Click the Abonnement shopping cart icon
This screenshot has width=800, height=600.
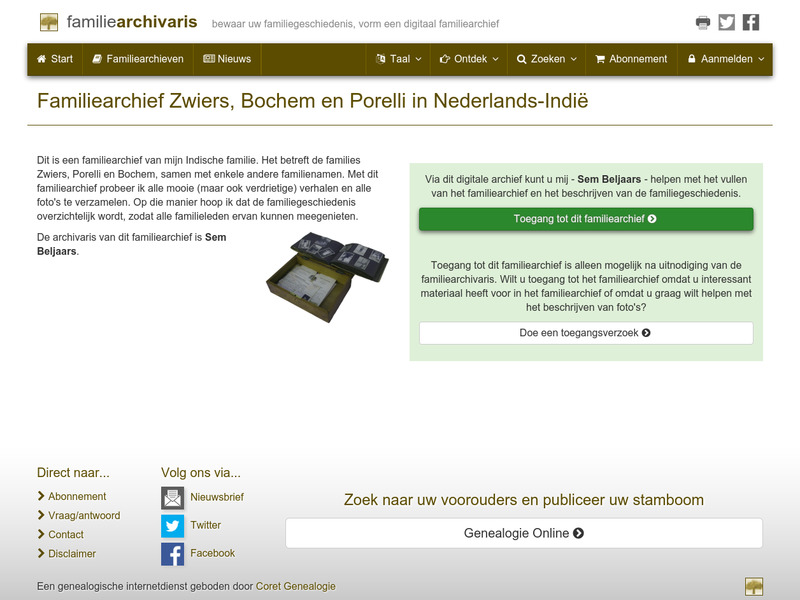599,59
